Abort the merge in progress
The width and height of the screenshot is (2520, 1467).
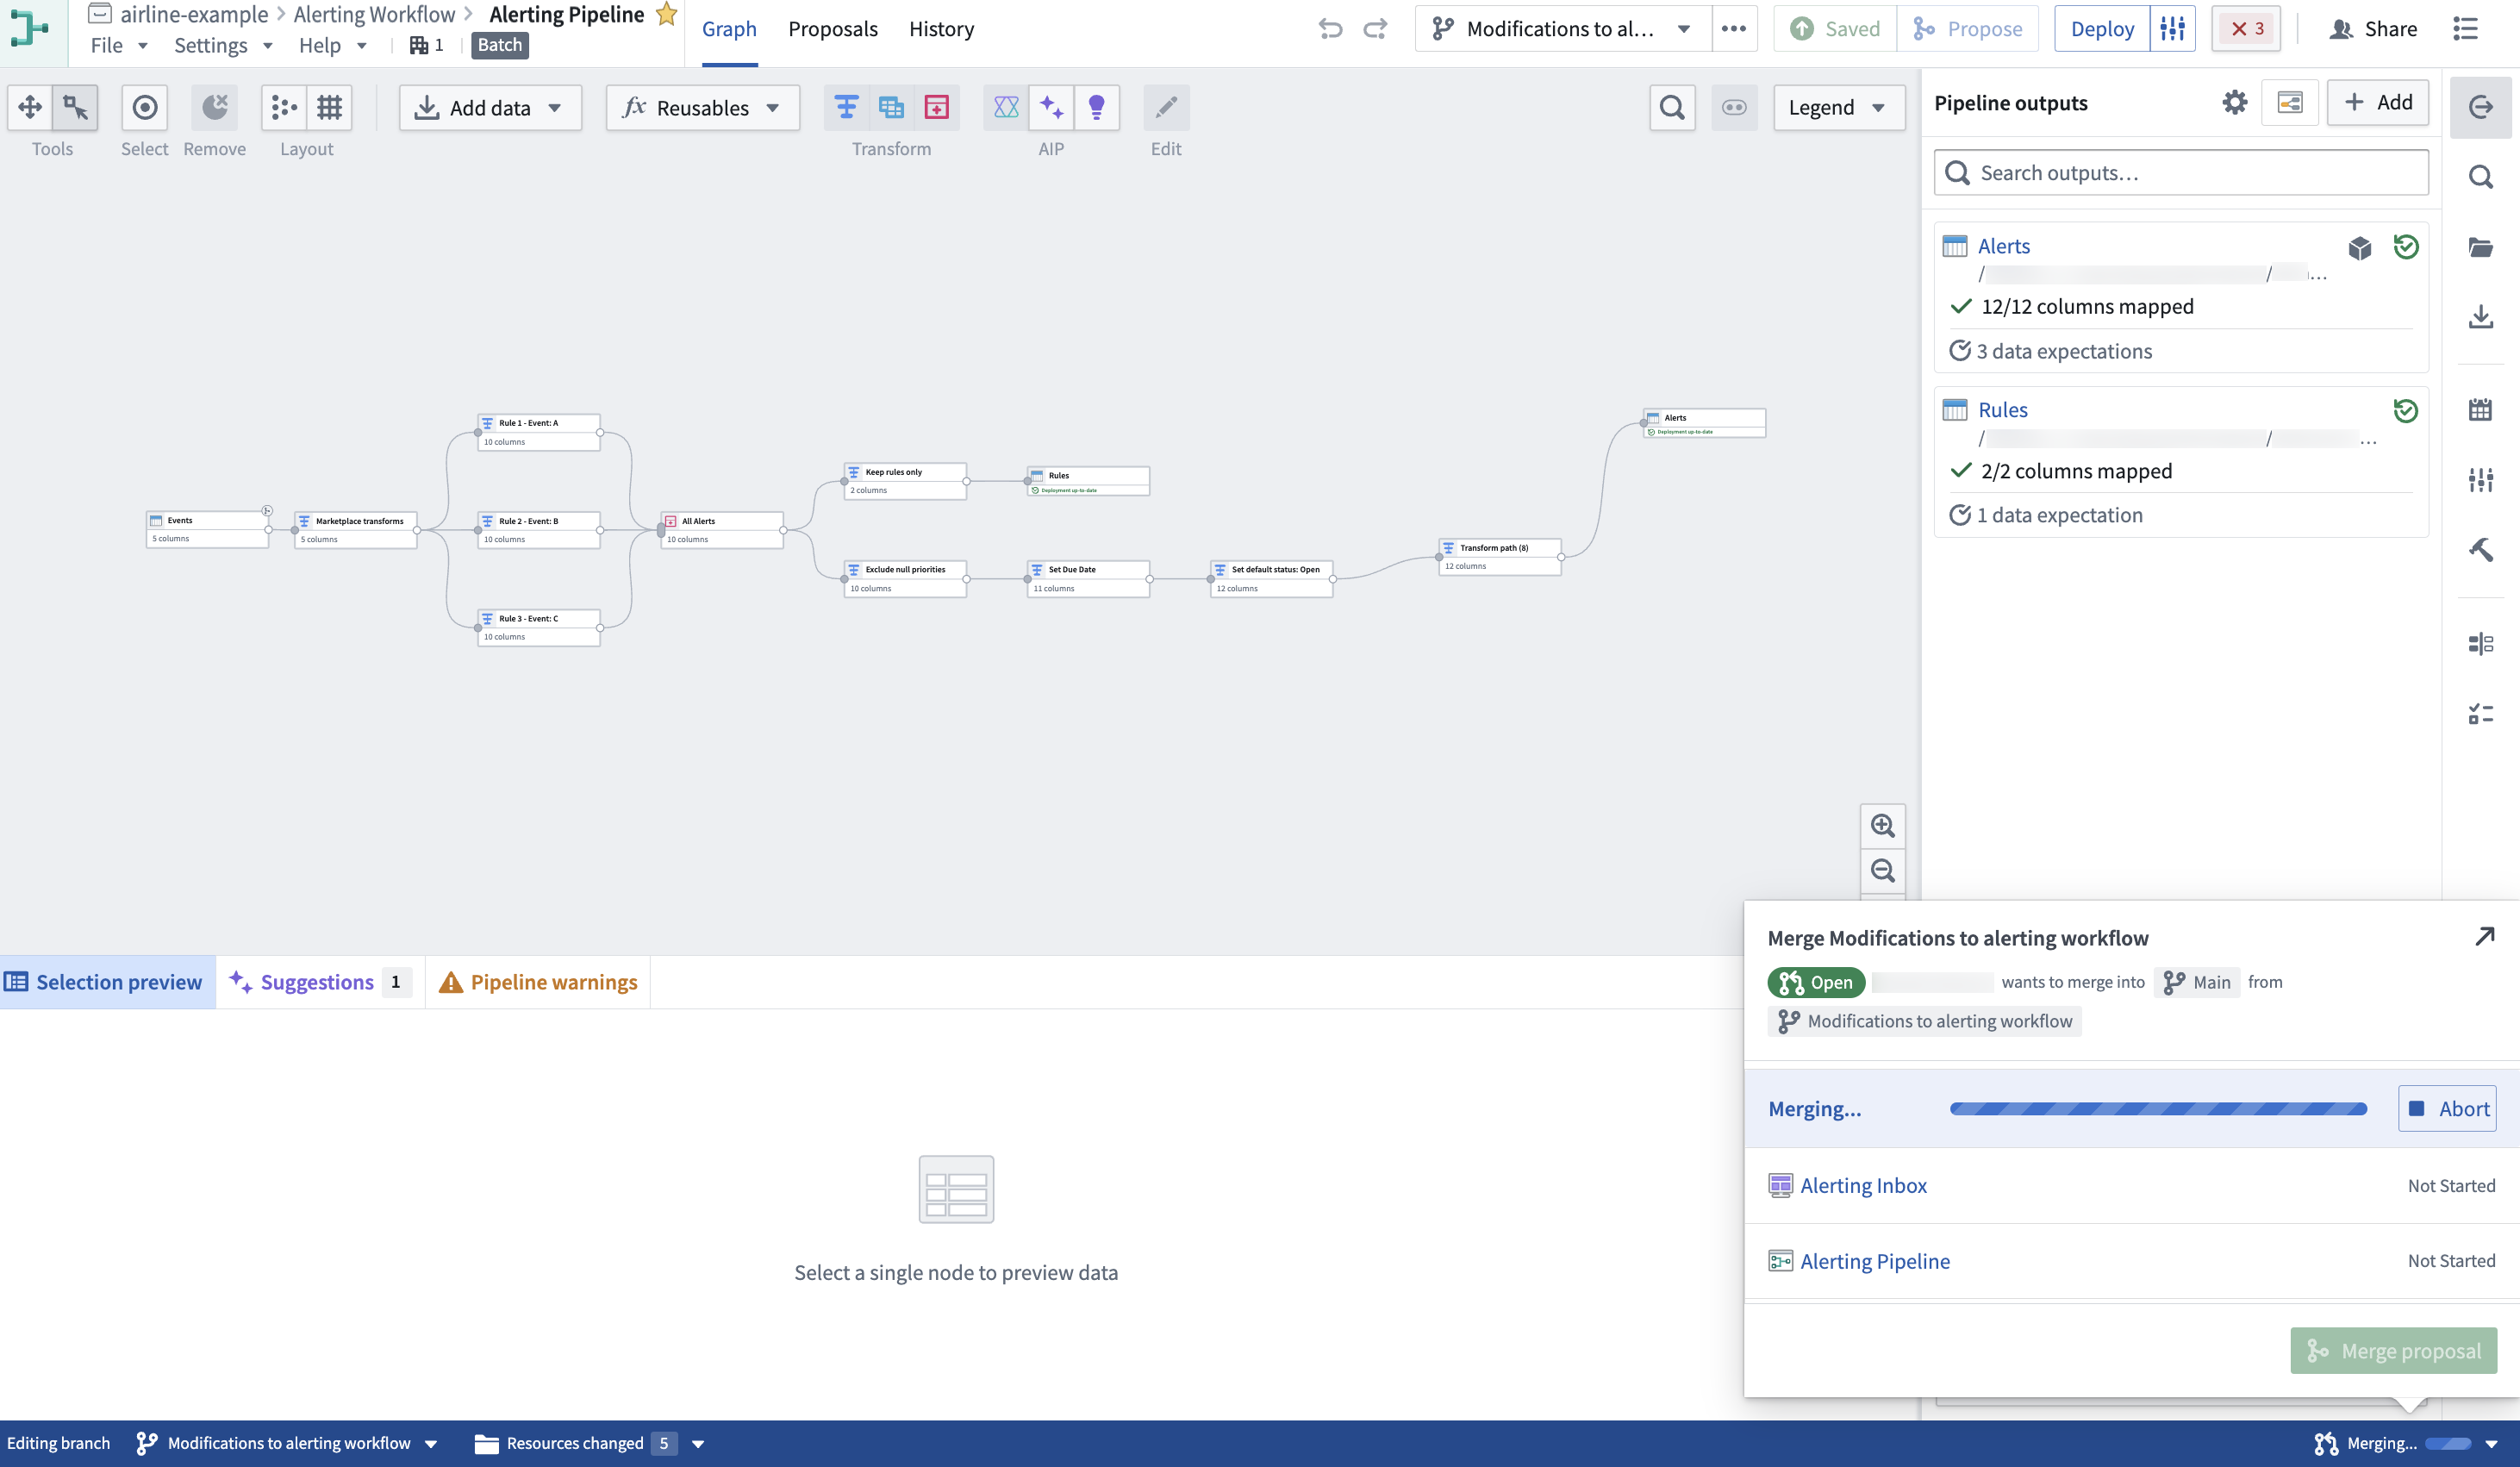(2447, 1108)
